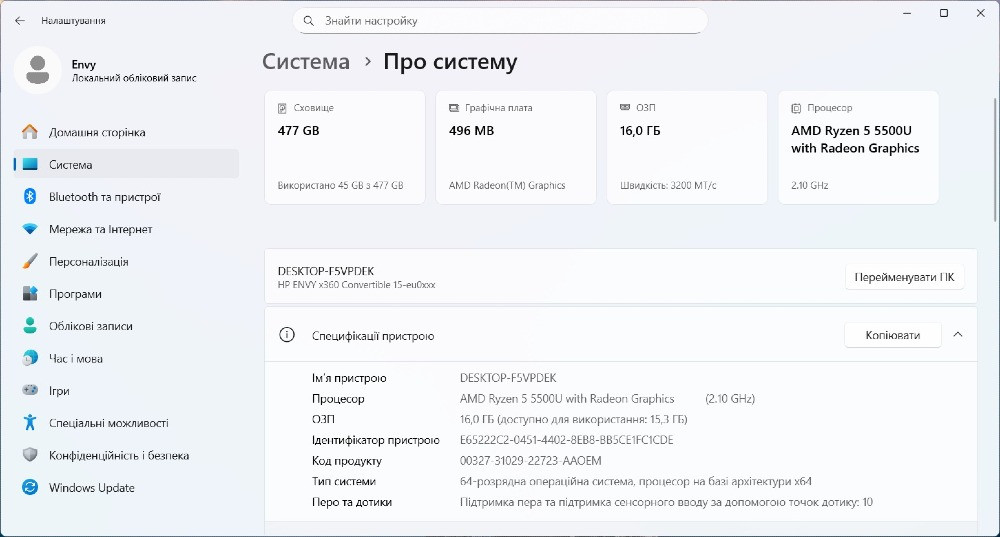This screenshot has width=1000, height=537.
Task: Open the Графічна плата 496 MB card
Action: click(x=516, y=147)
